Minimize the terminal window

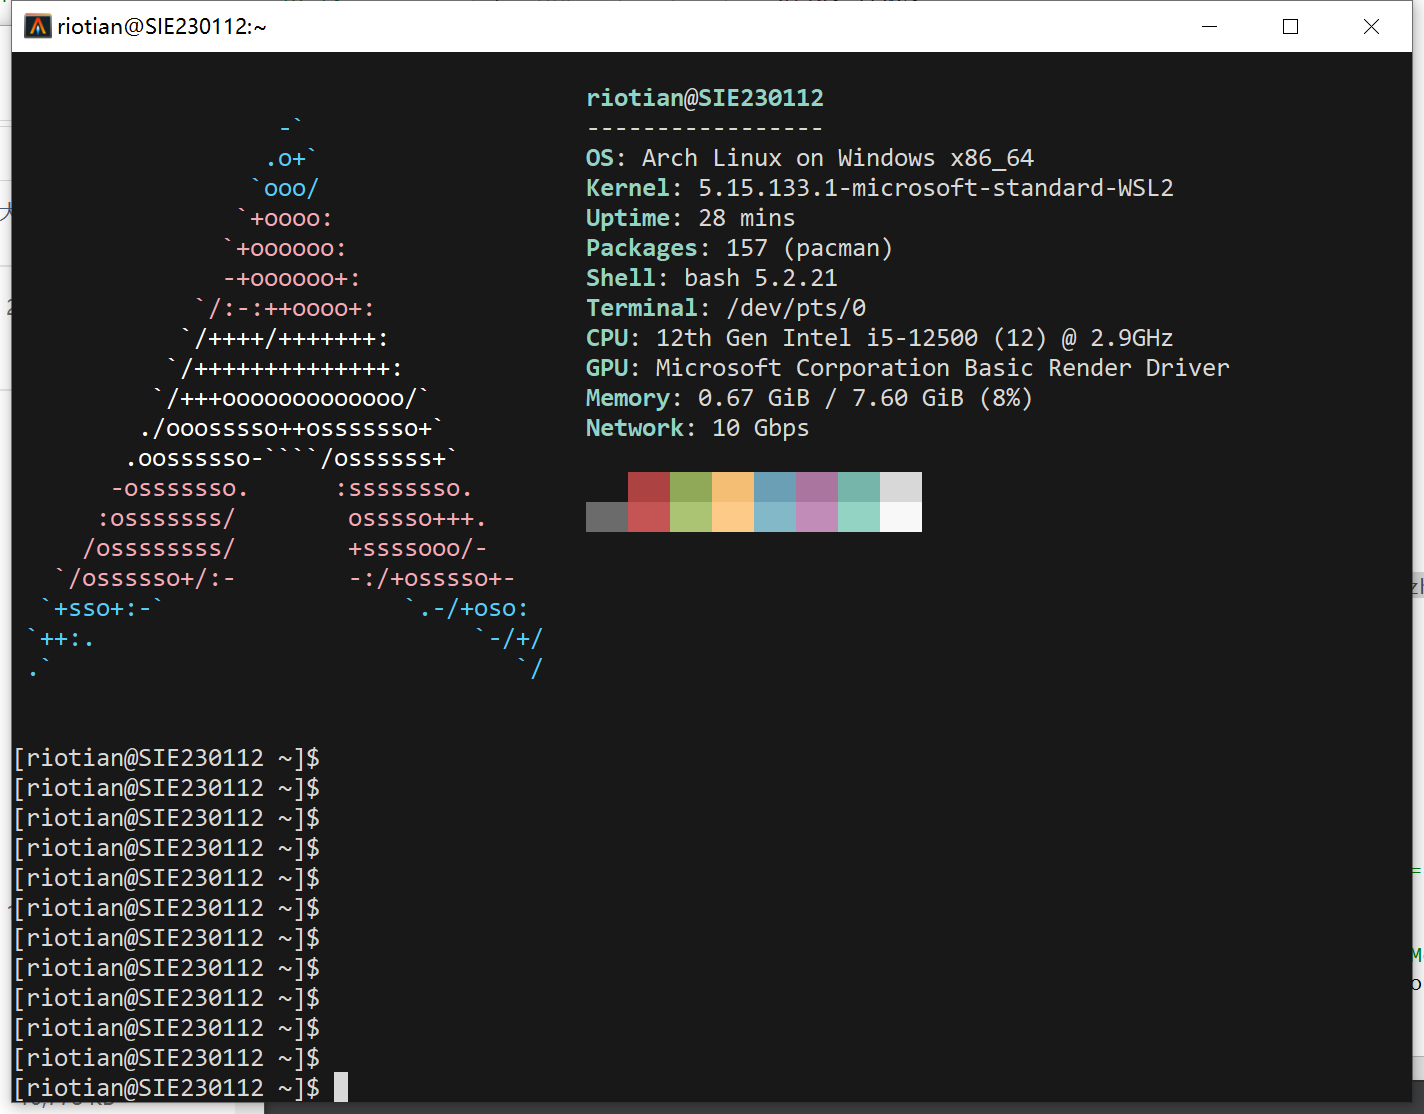[x=1209, y=26]
